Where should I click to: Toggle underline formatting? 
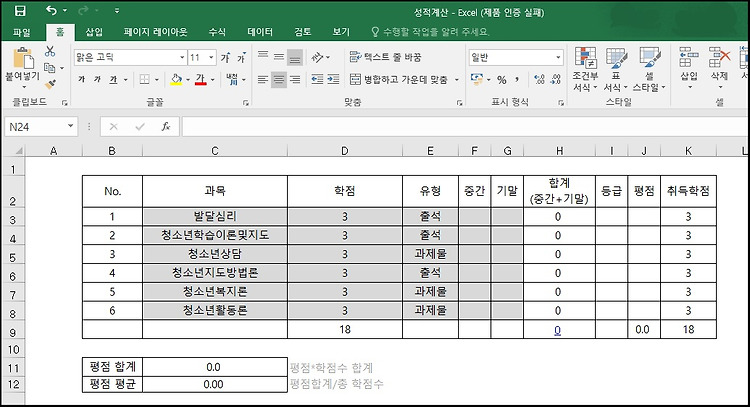[113, 79]
